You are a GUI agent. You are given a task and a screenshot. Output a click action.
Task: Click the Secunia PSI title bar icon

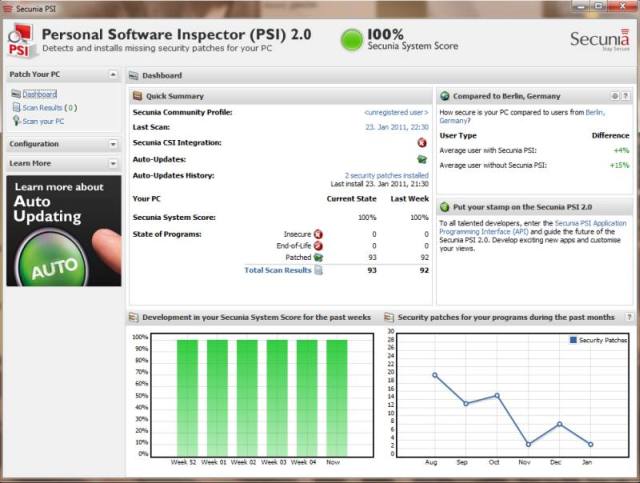pyautogui.click(x=7, y=8)
